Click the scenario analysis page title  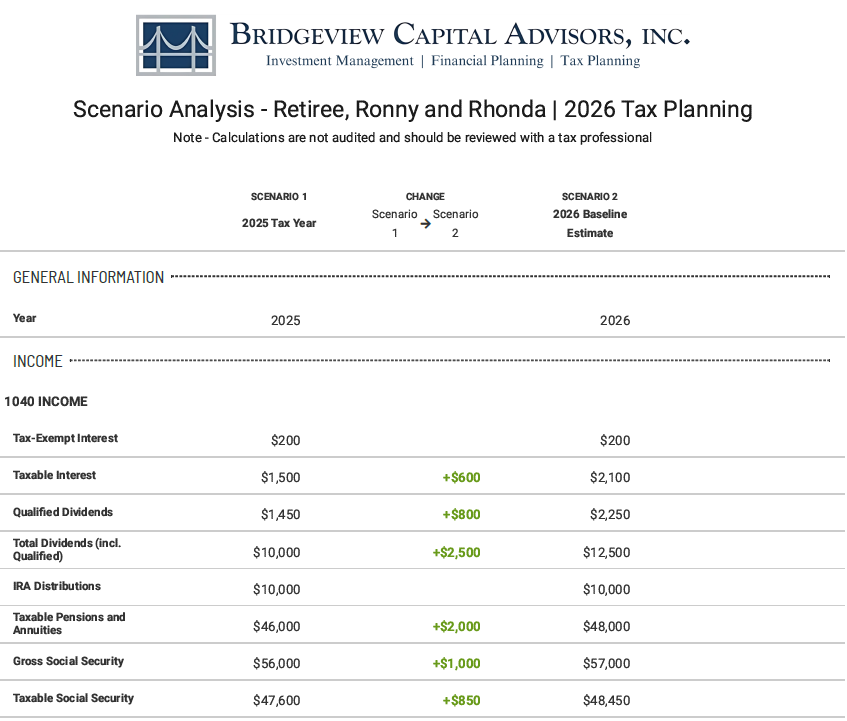pos(411,109)
